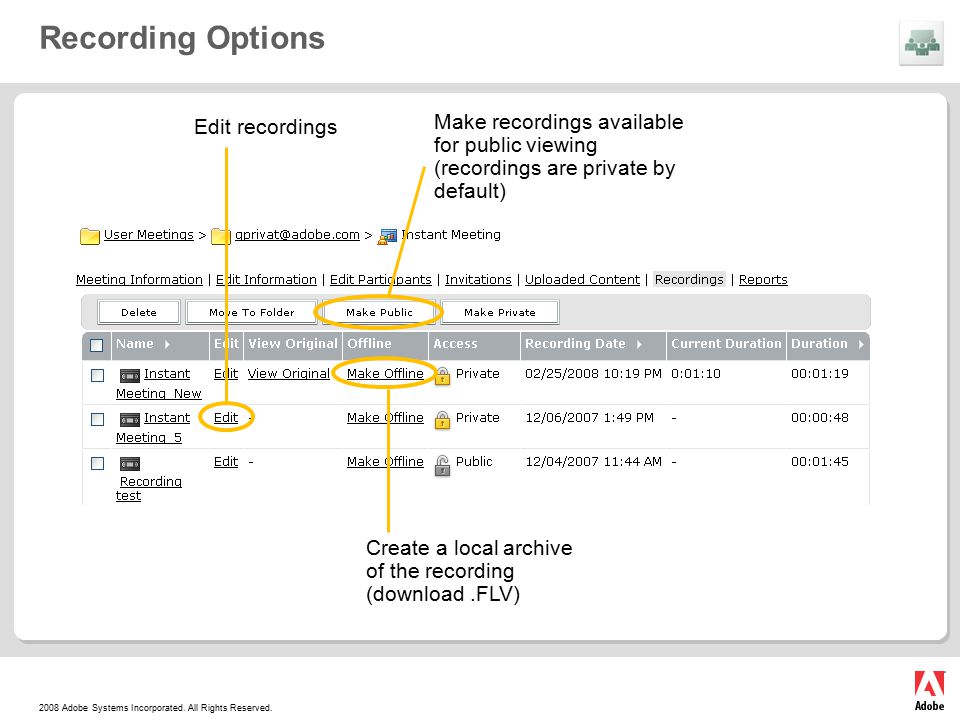Click the date 12/06/2007 1:49 PM
Image resolution: width=960 pixels, height=720 pixels.
[590, 418]
